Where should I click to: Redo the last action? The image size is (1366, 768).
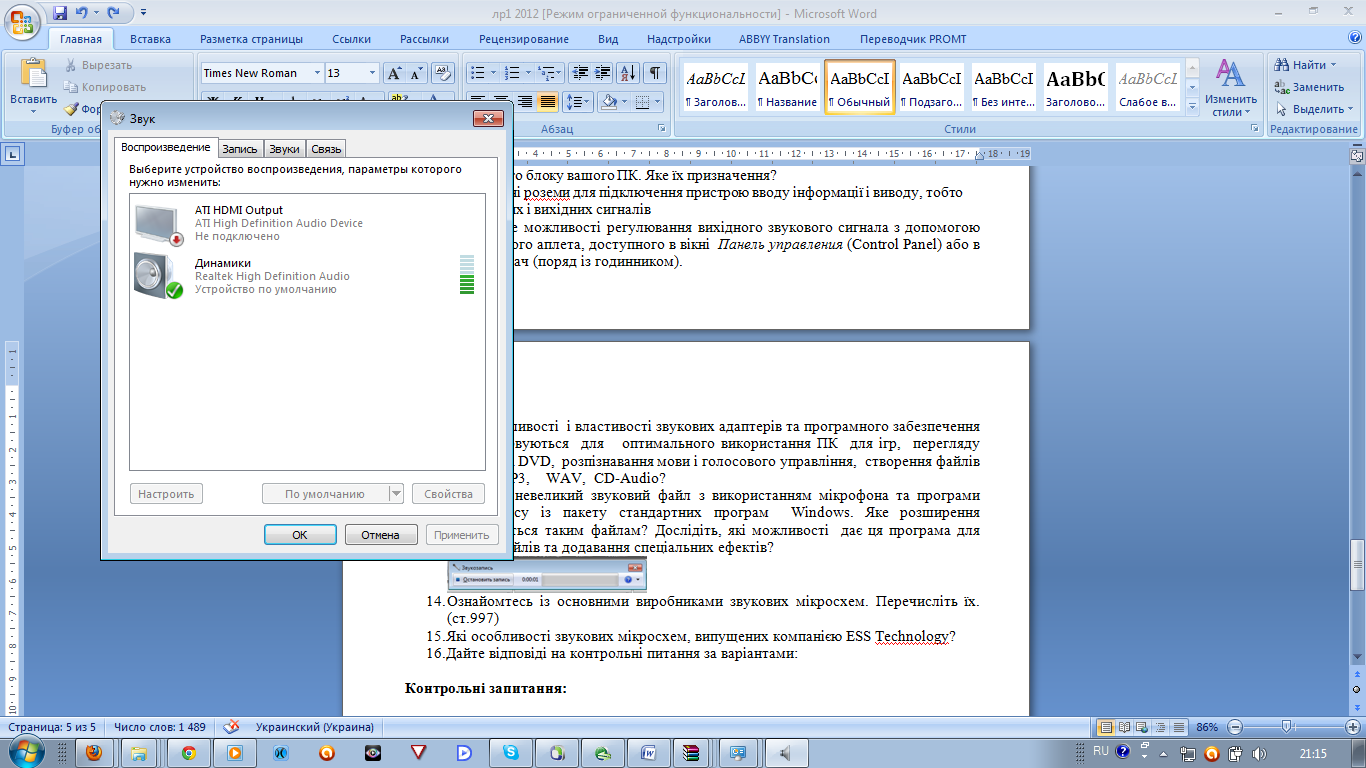tap(114, 13)
